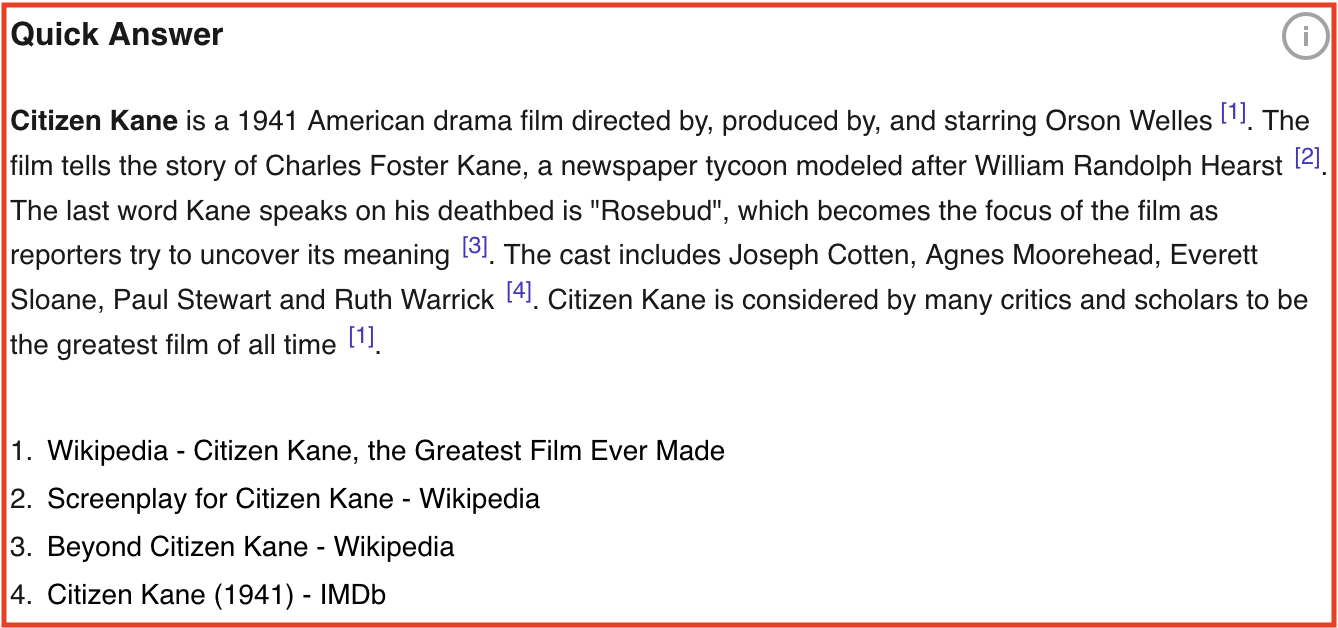This screenshot has width=1338, height=628.
Task: Open citation [2] after William Randolph Hearst
Action: pos(1307,158)
